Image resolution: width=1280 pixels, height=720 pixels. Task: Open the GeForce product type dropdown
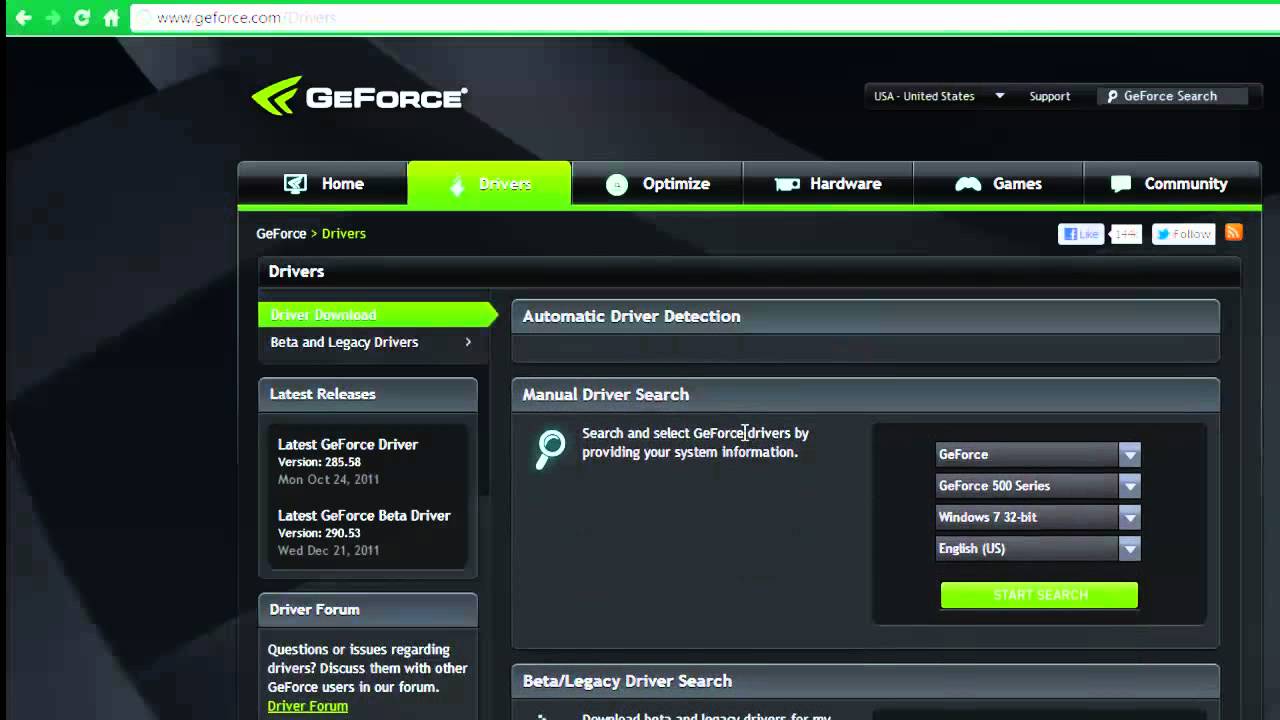[1038, 455]
